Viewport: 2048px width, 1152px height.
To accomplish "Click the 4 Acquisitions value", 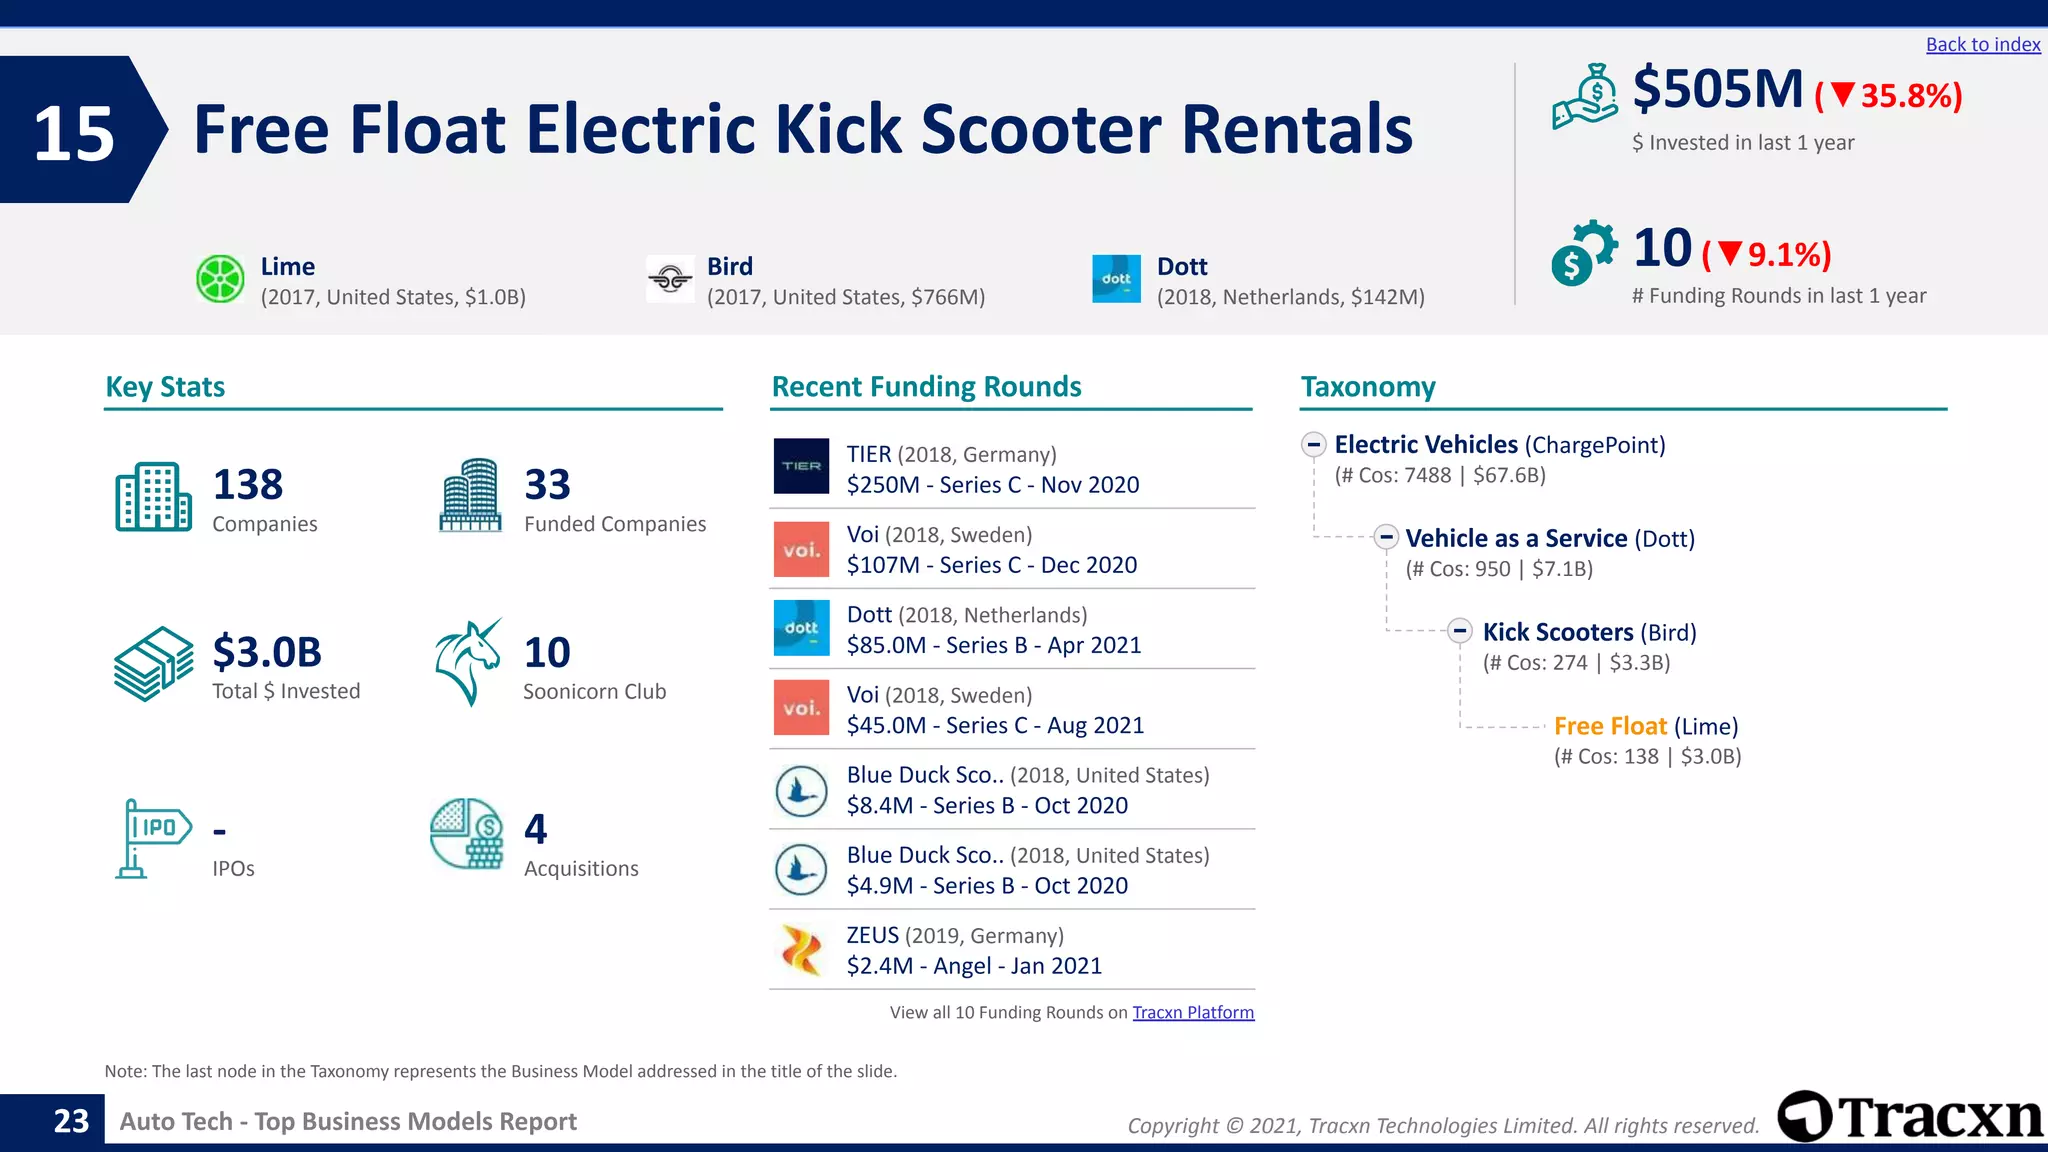I will (x=536, y=829).
